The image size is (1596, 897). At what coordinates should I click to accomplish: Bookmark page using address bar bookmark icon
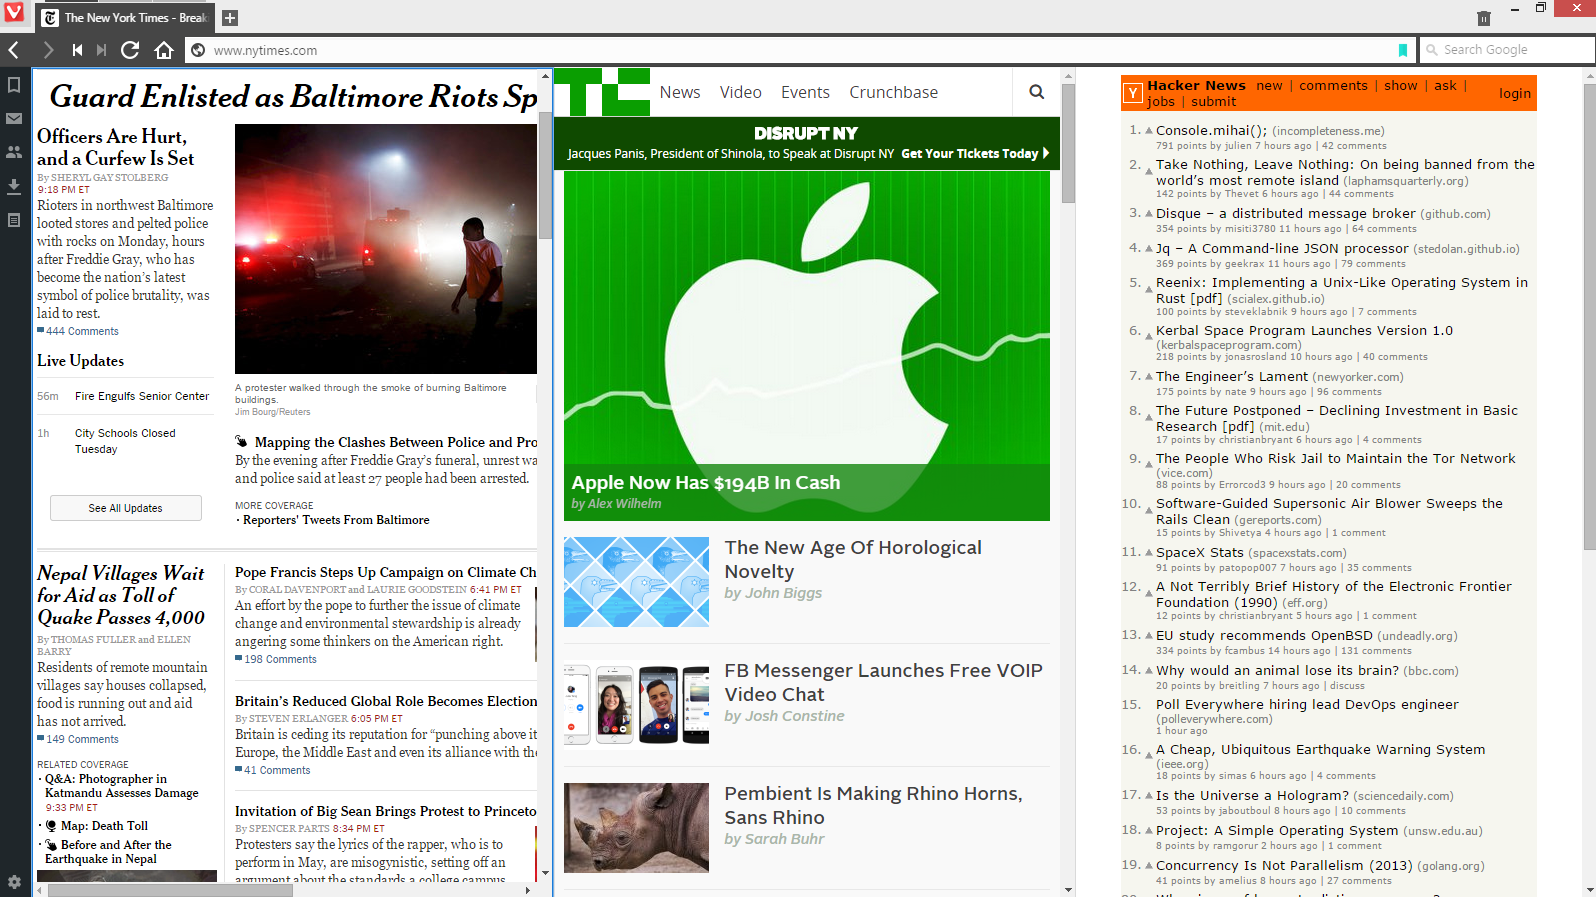coord(1403,50)
